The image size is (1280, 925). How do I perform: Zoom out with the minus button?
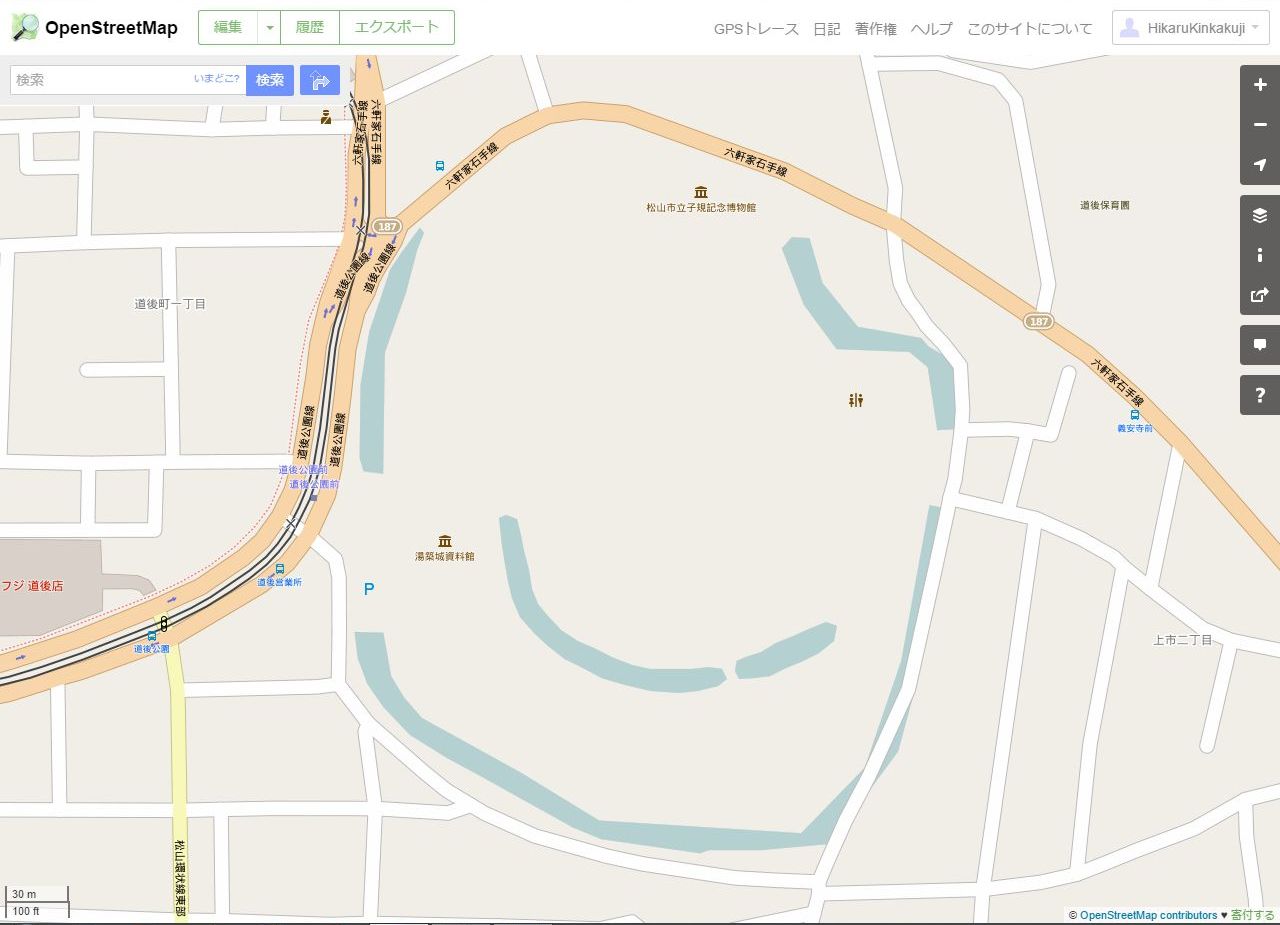1260,125
